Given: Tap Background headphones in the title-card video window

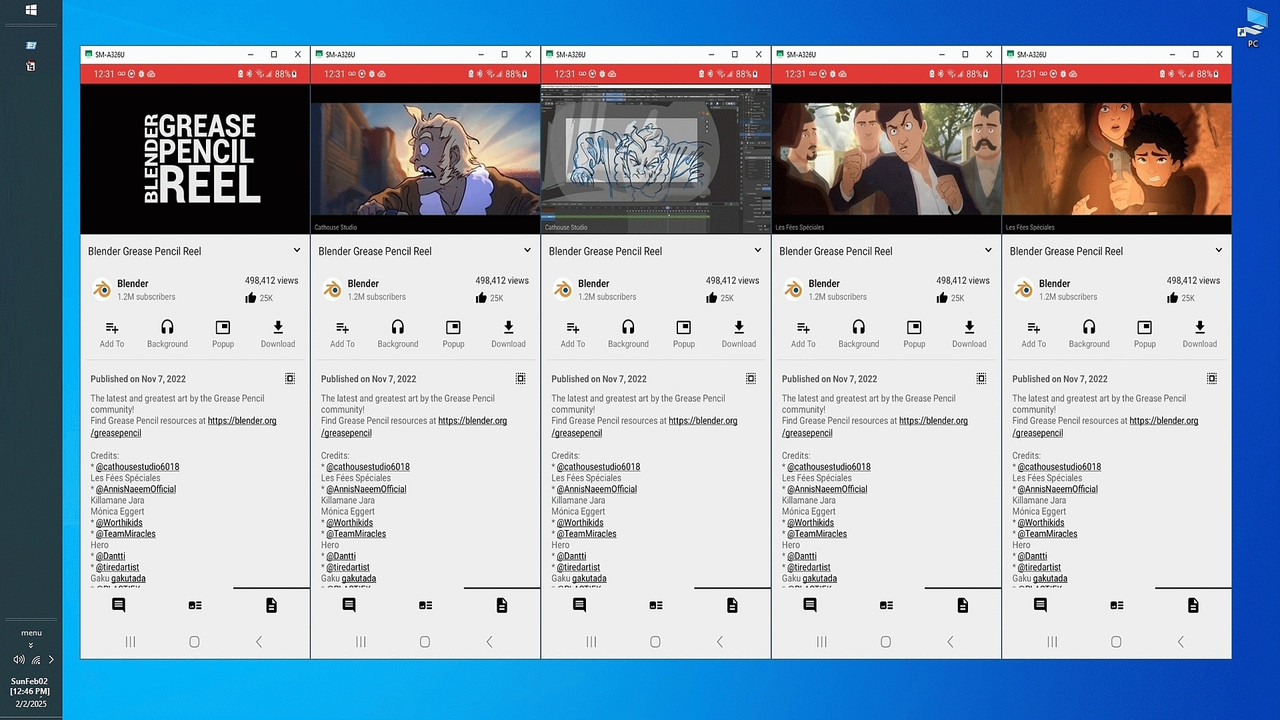Looking at the screenshot, I should pyautogui.click(x=167, y=334).
